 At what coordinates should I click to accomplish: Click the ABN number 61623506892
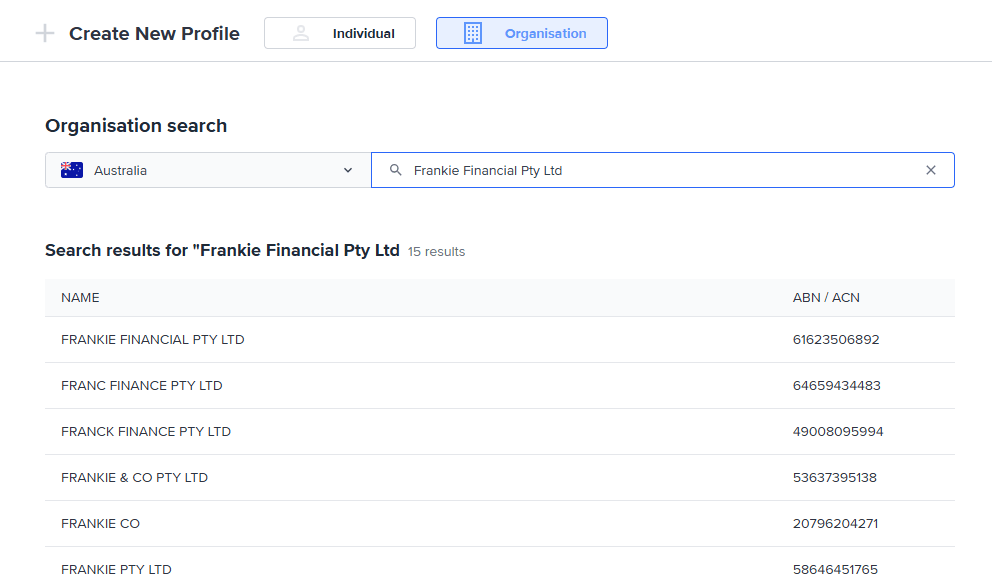[836, 339]
